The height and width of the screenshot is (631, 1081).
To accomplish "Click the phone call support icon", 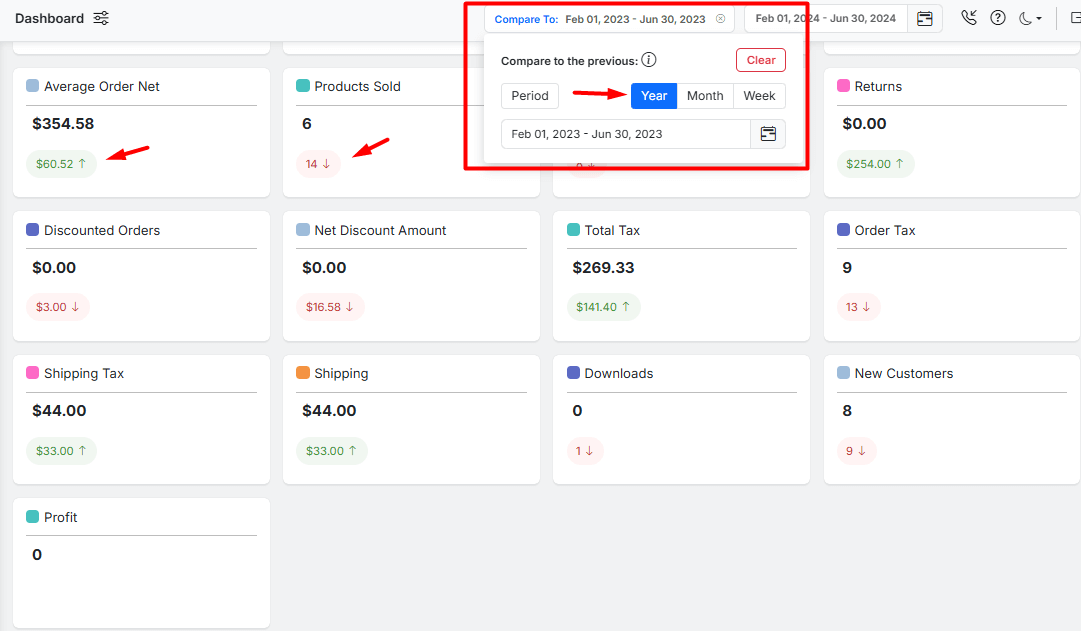I will (968, 18).
